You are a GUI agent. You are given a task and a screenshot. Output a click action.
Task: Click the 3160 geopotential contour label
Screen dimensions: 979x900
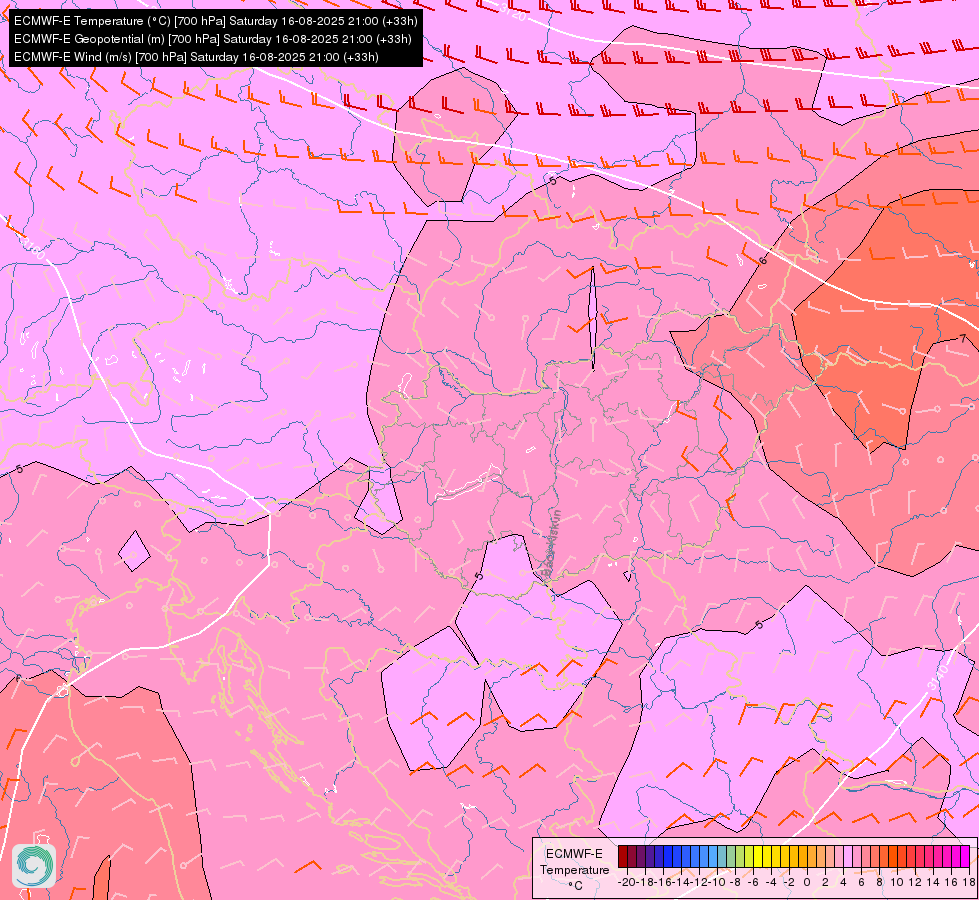[31, 246]
